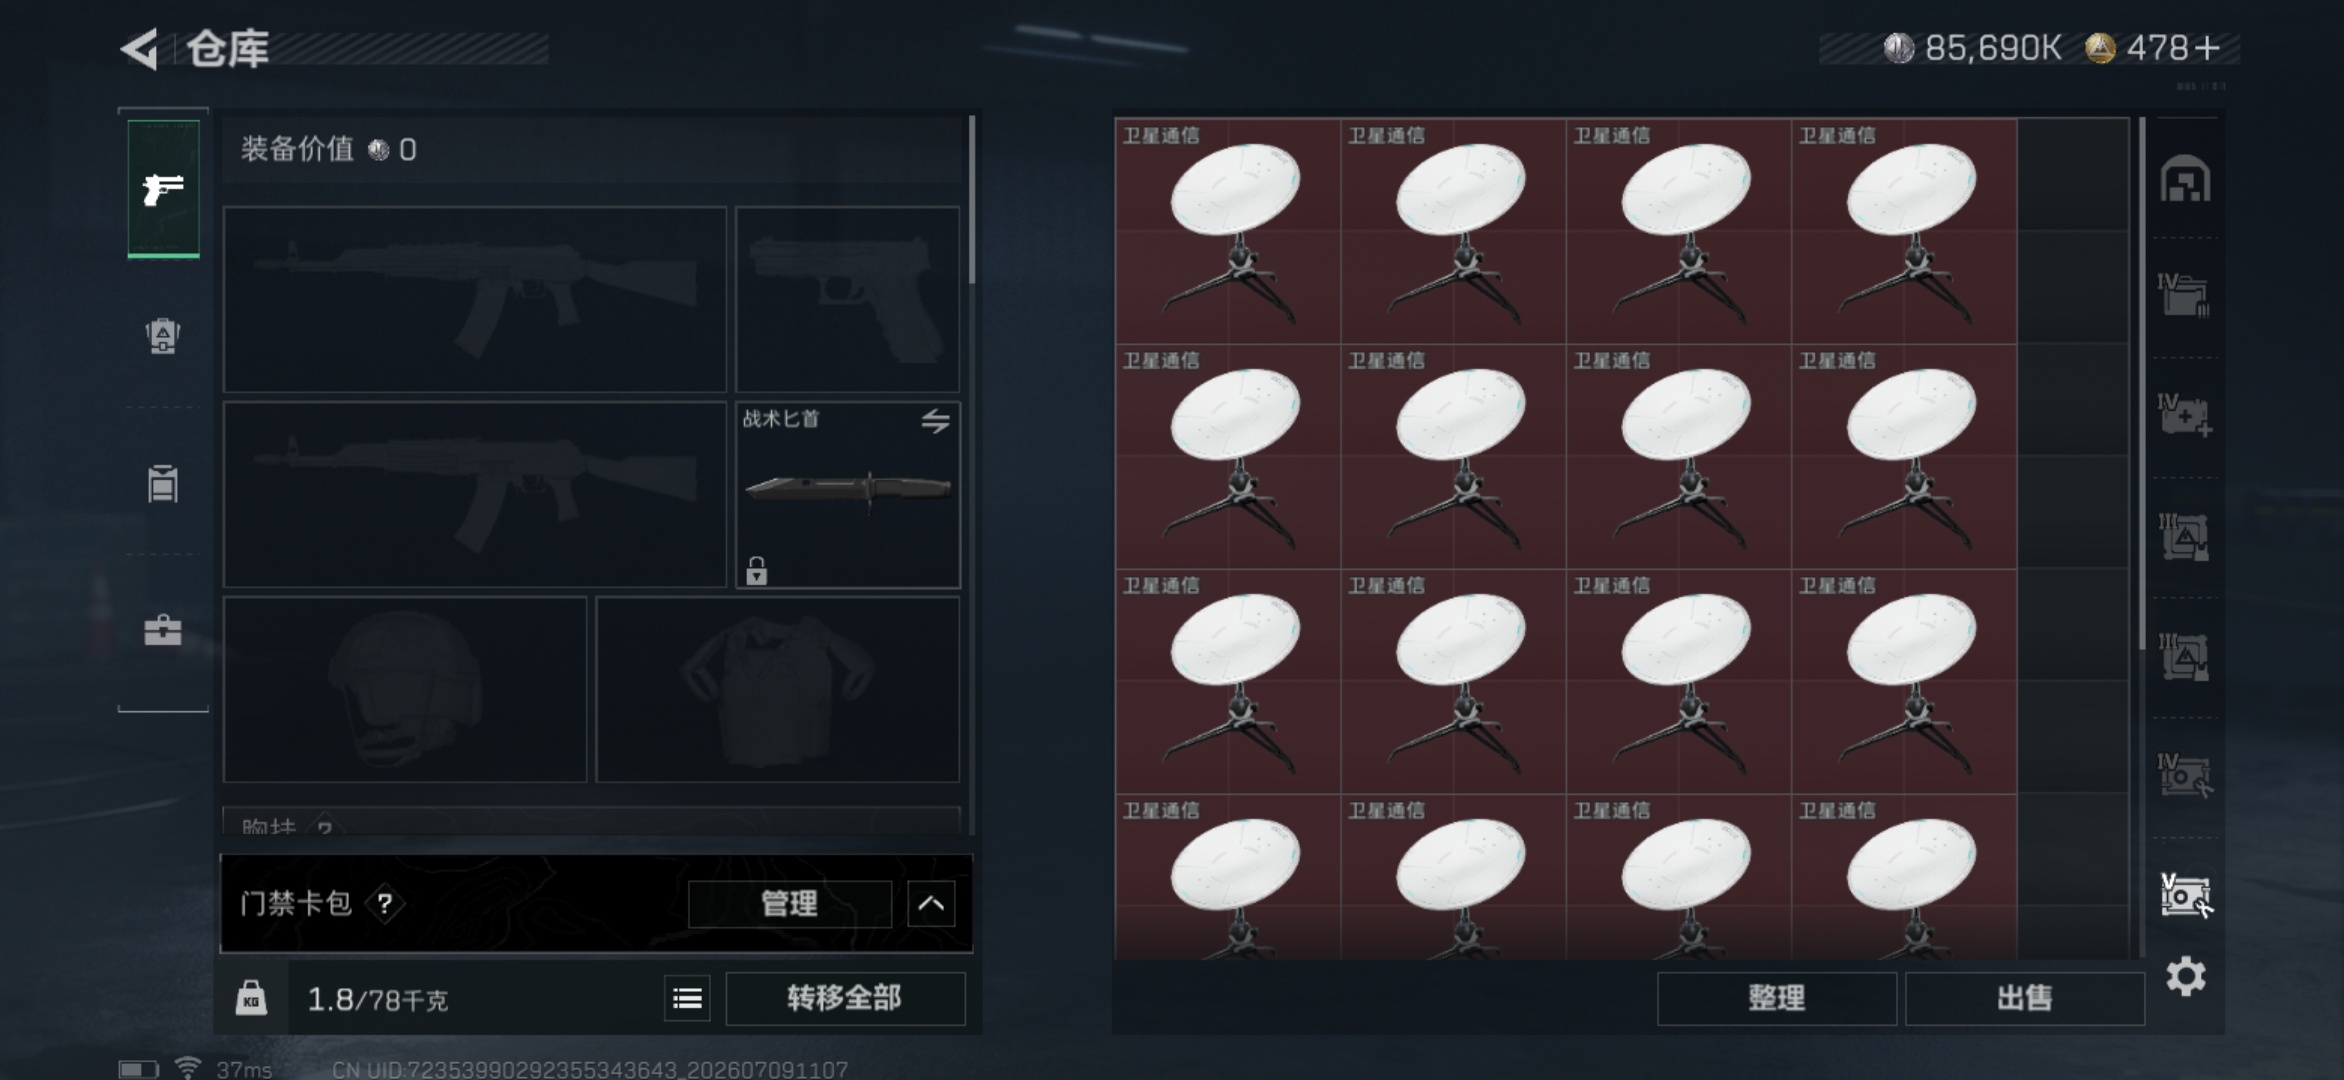Viewport: 2344px width, 1080px height.
Task: Select first-row second-column 卫星通信 dish item
Action: 1454,231
